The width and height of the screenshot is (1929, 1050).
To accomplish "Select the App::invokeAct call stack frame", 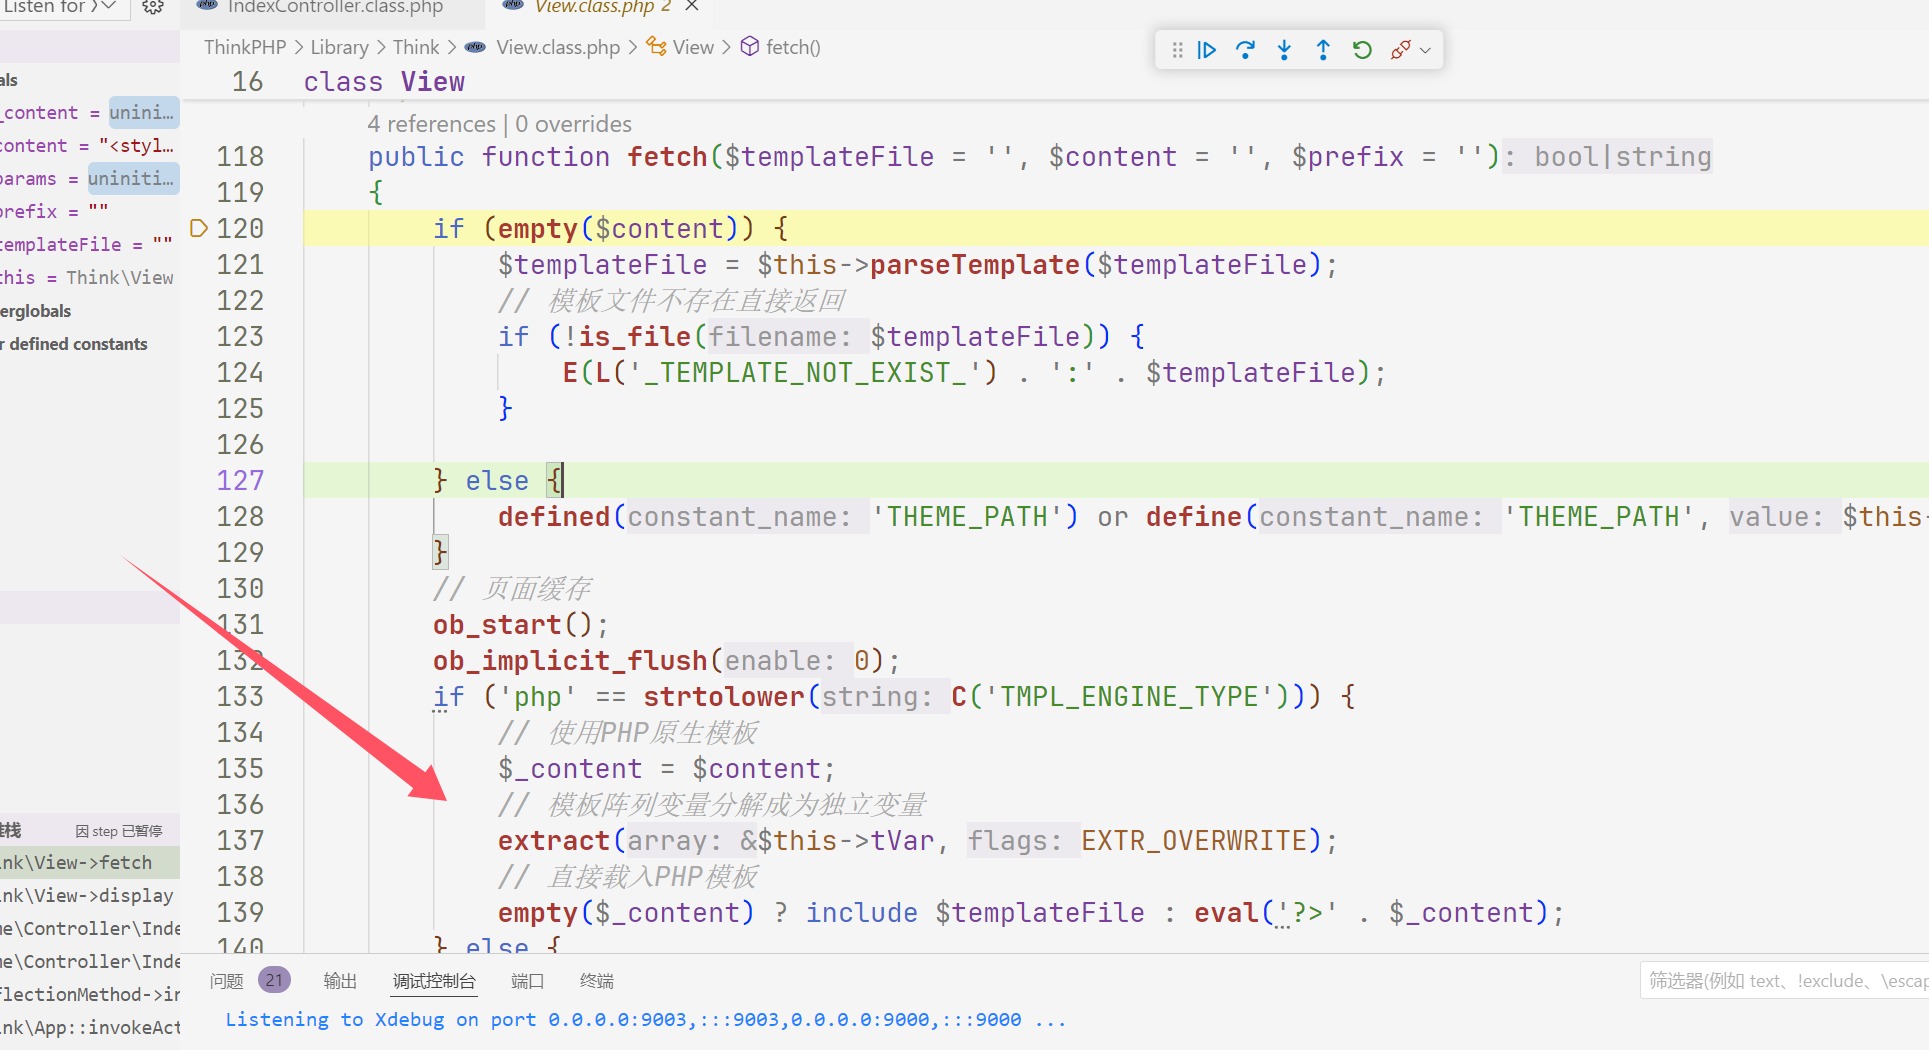I will coord(90,1027).
